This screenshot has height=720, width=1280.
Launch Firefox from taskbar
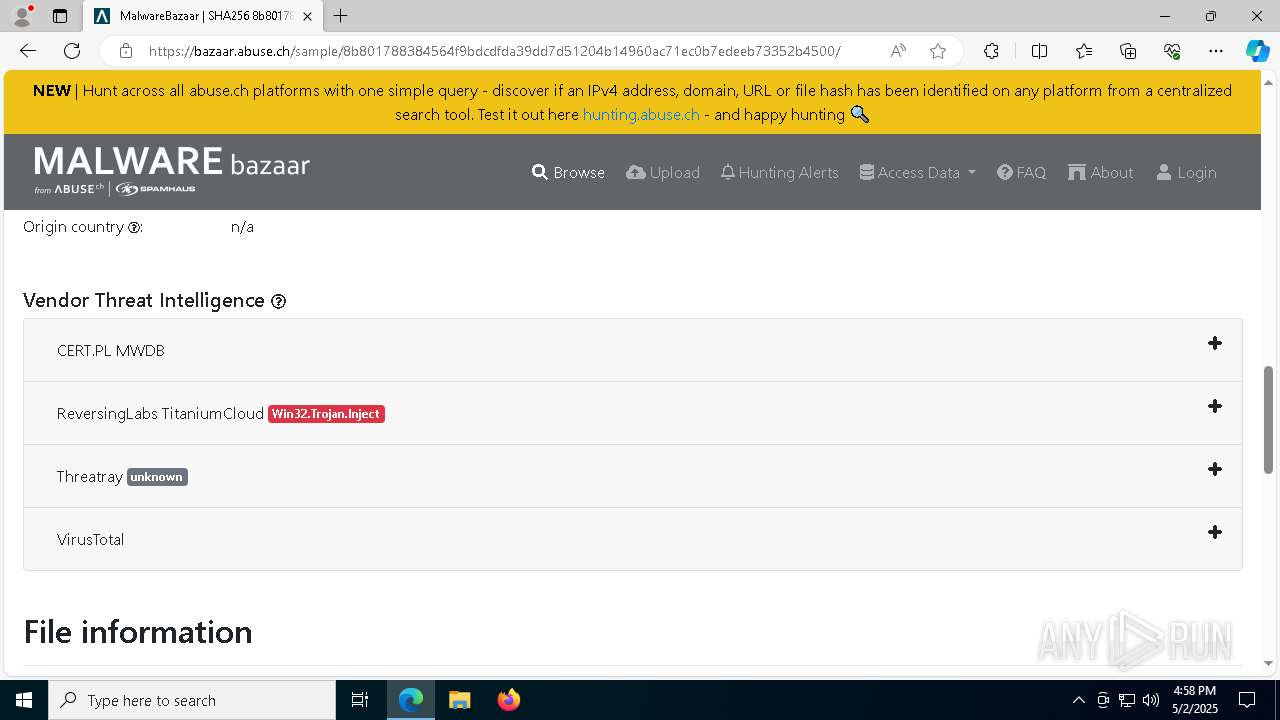click(x=509, y=700)
